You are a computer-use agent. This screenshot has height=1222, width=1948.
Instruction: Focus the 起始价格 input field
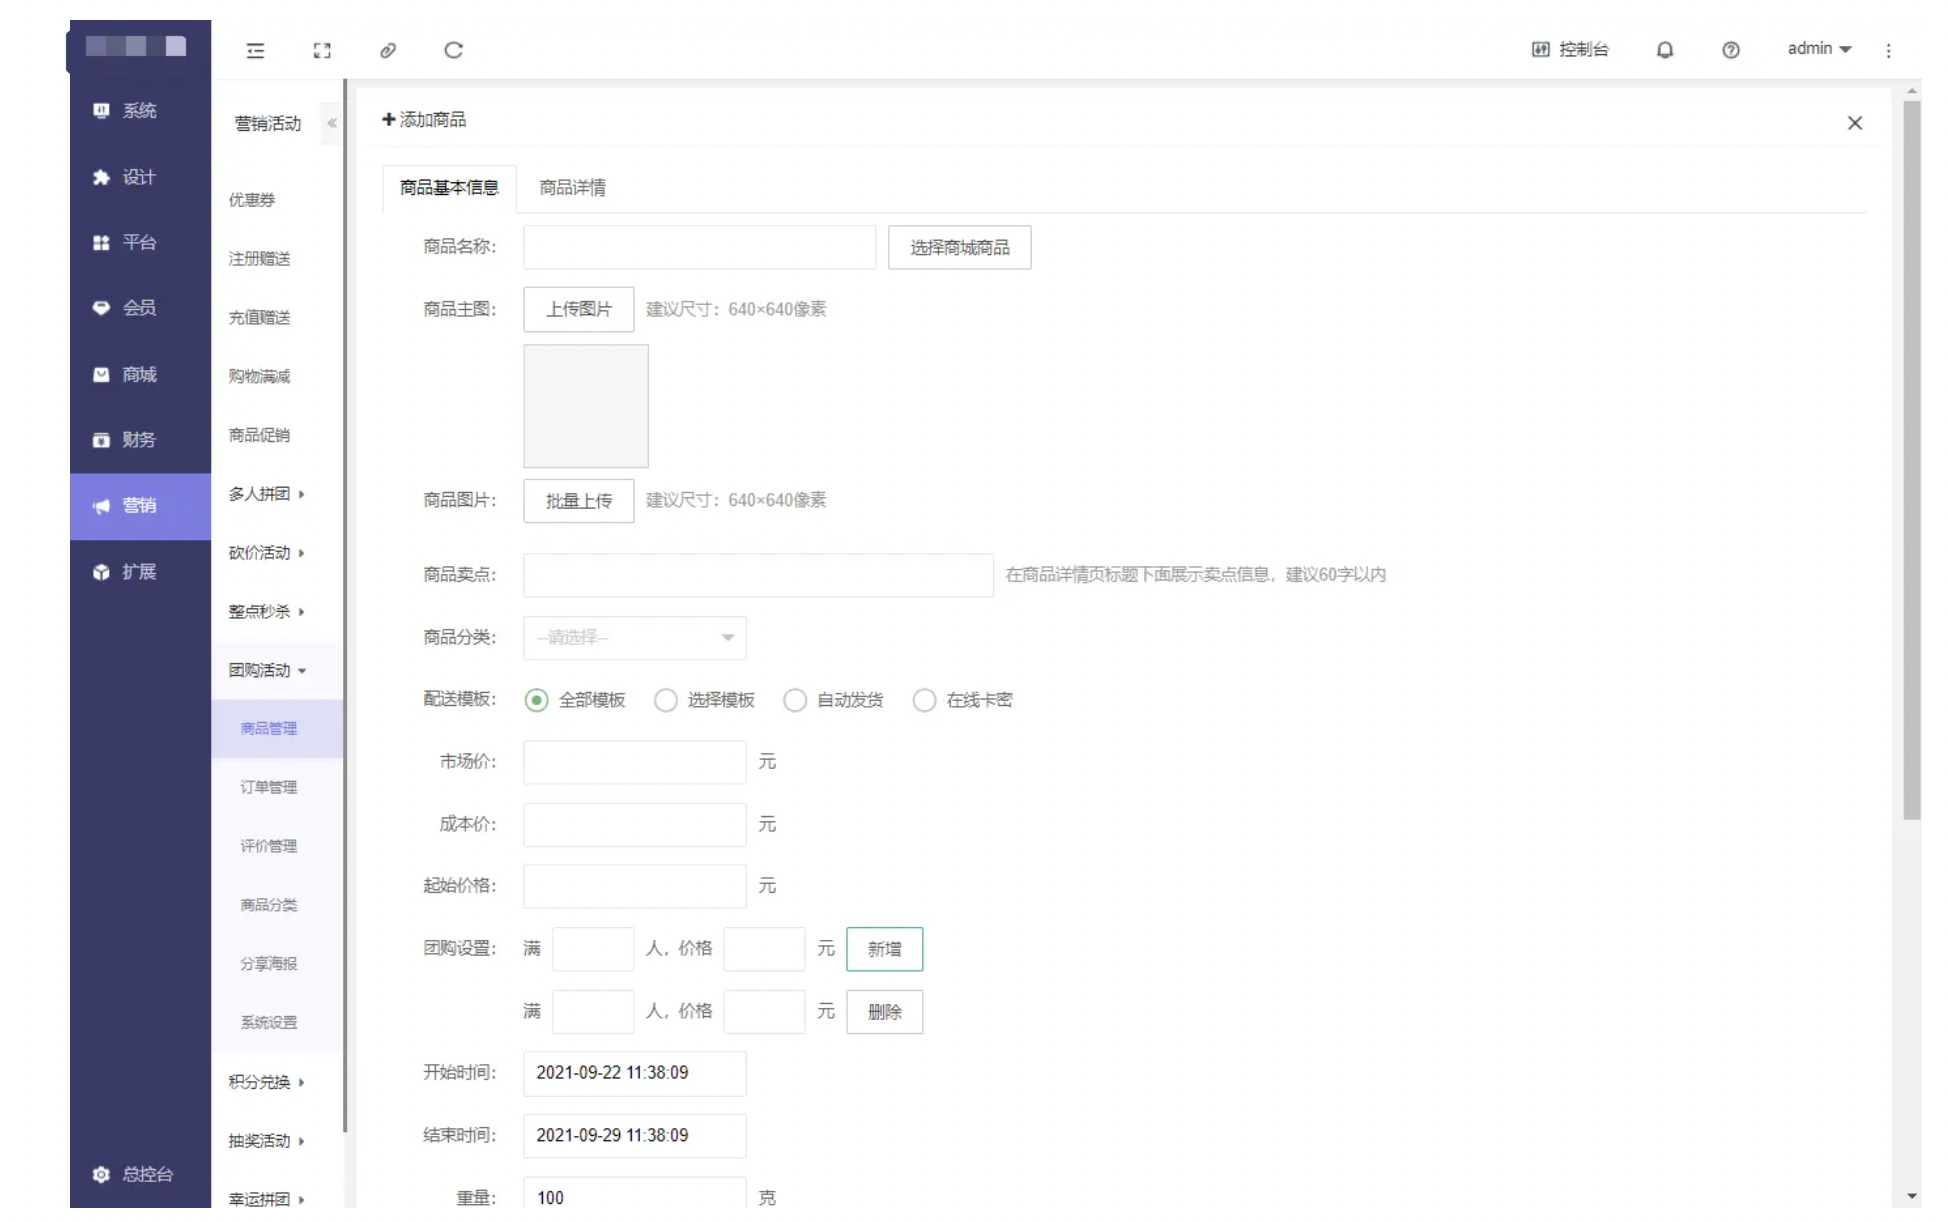(635, 886)
